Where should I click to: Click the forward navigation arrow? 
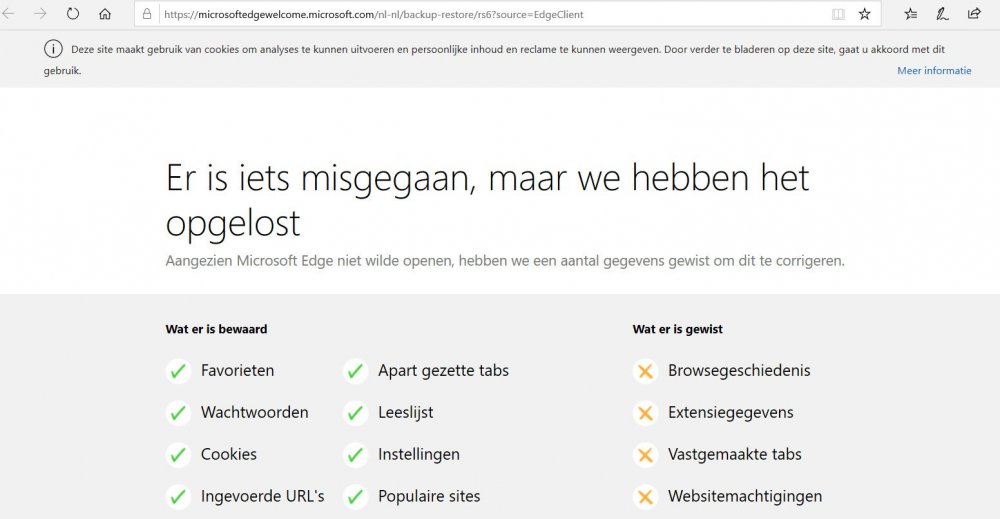(41, 14)
